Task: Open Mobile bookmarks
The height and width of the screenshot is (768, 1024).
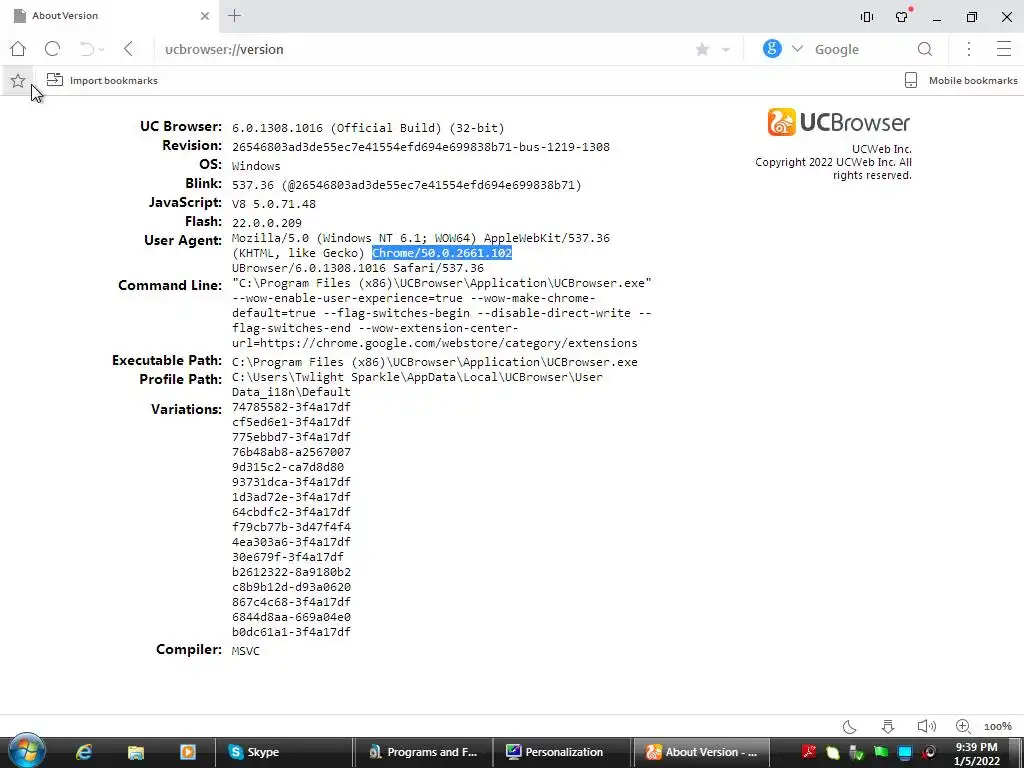Action: pos(961,80)
